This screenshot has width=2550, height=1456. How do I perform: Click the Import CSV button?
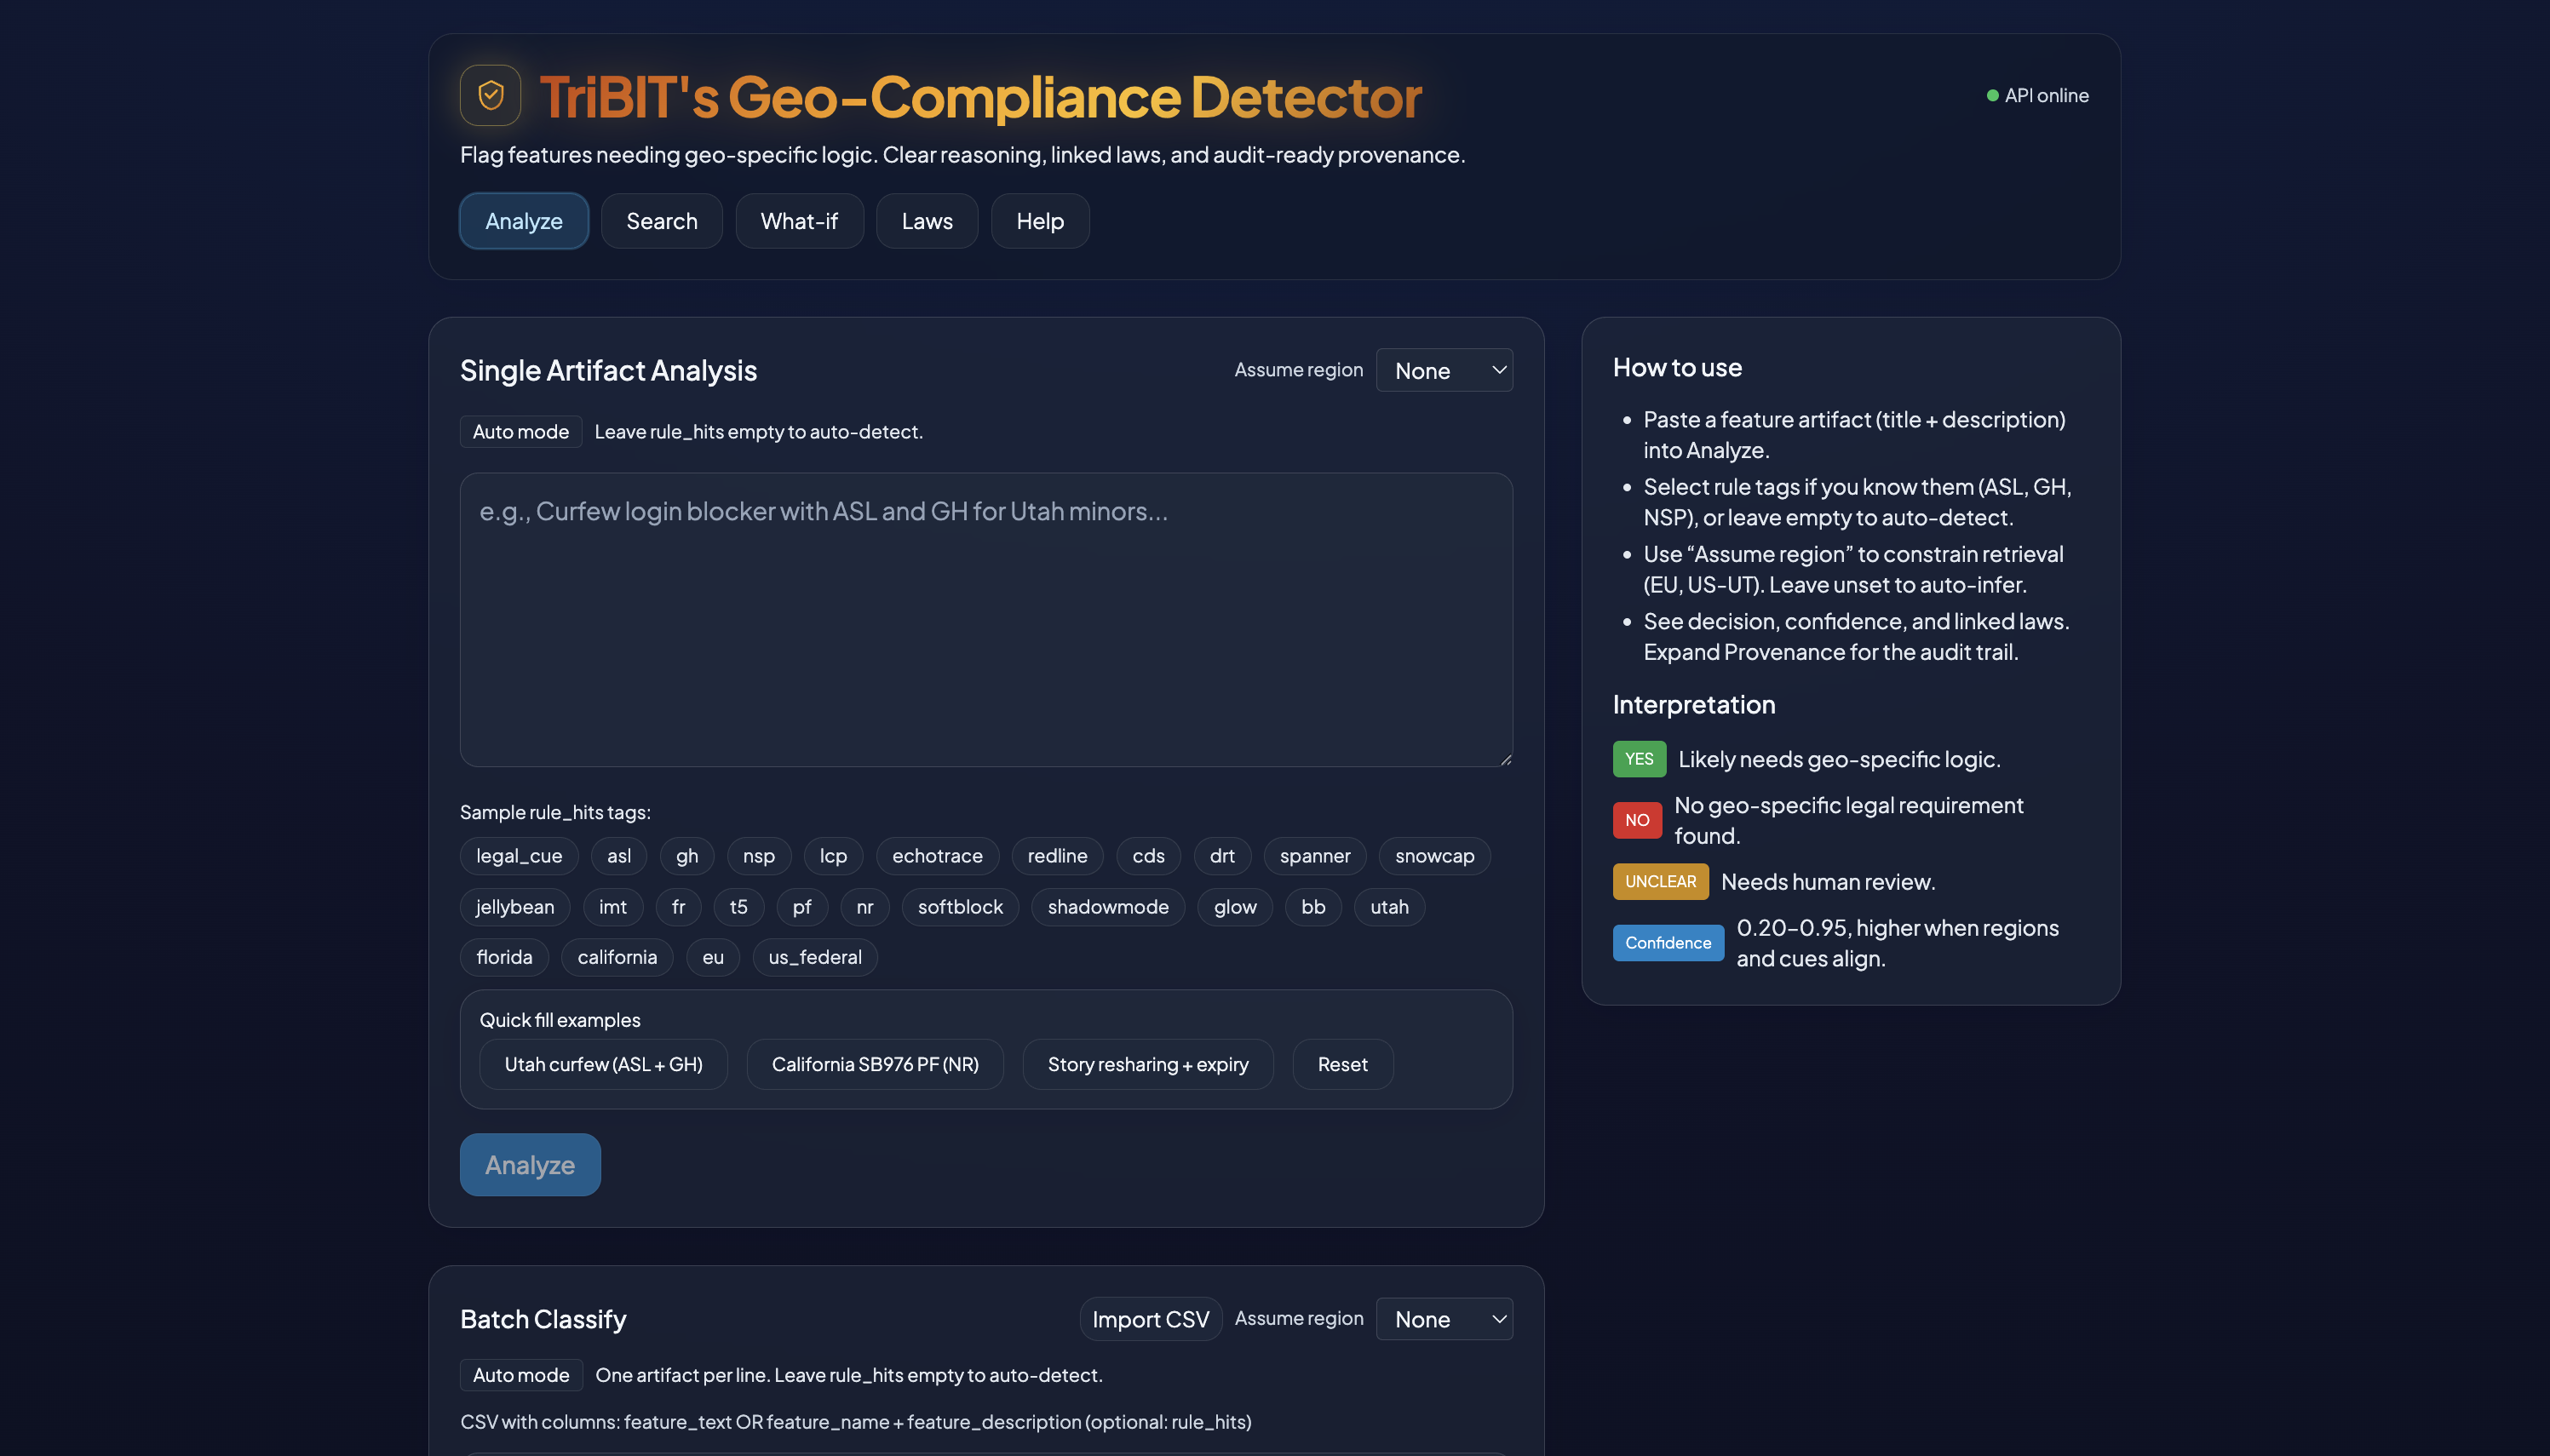coord(1150,1319)
